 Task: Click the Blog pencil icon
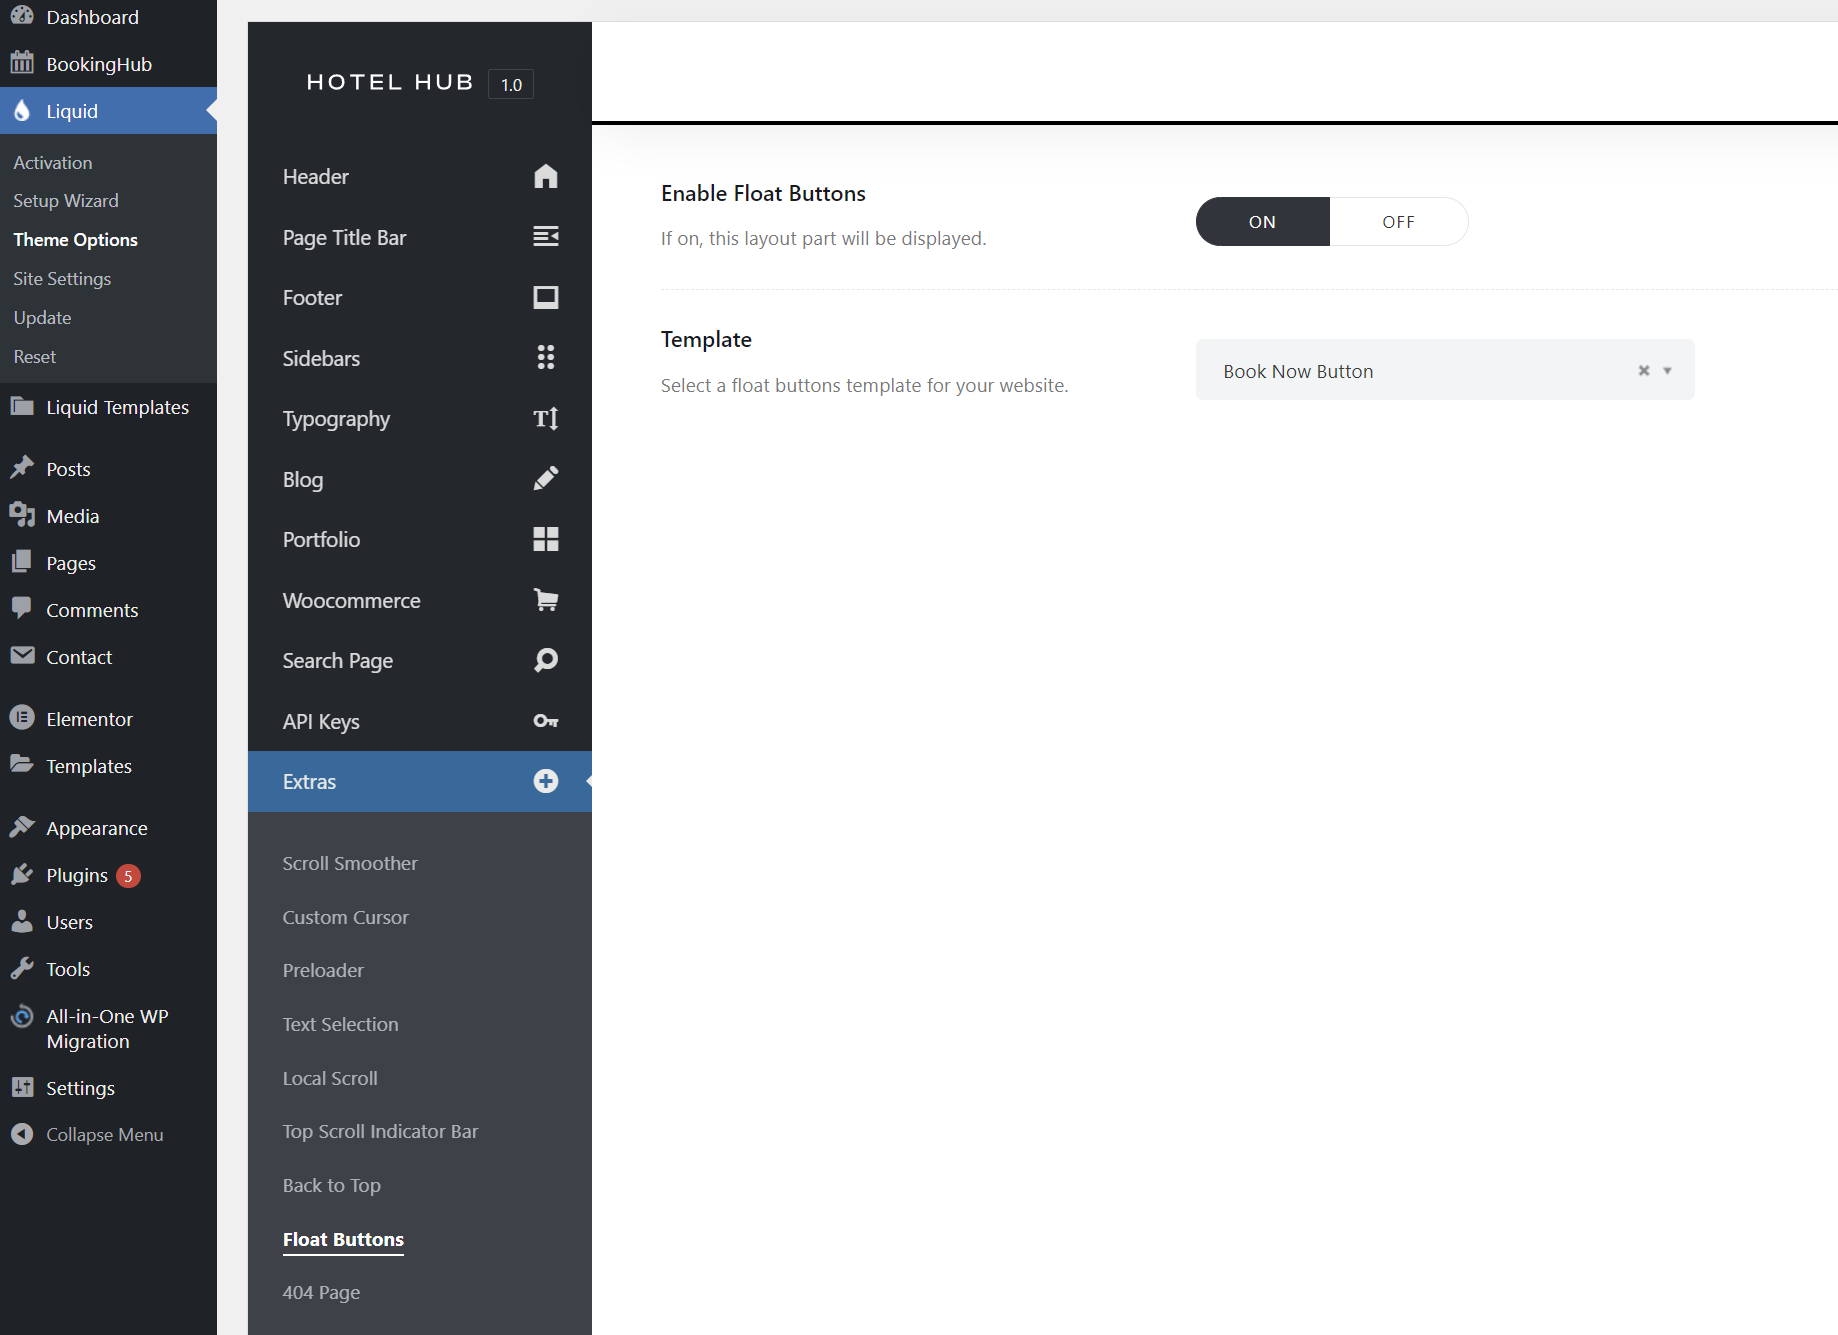(545, 479)
